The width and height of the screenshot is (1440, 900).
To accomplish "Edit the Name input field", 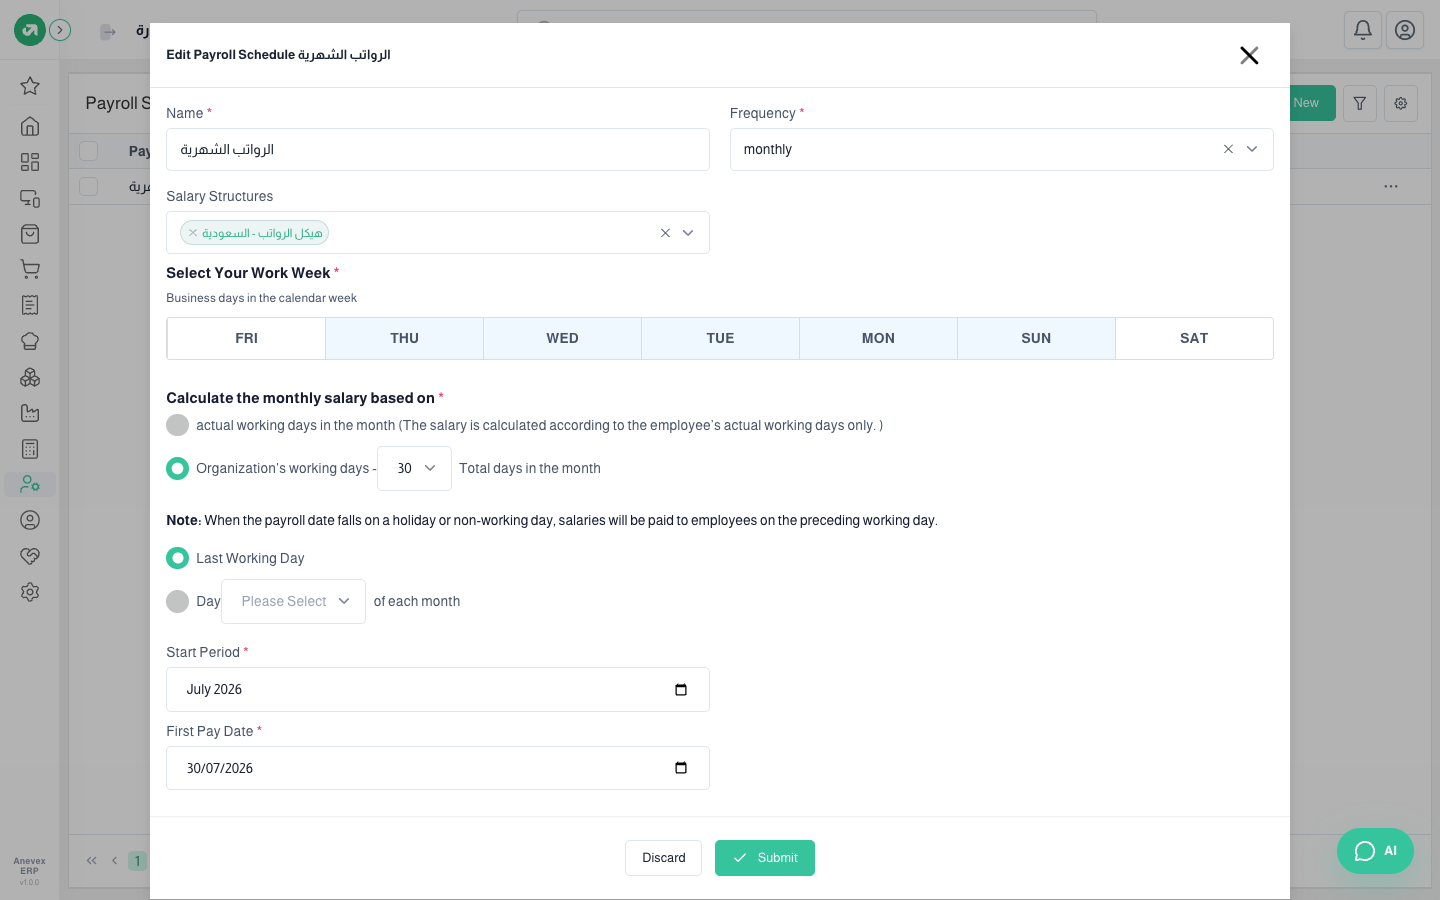I will tap(438, 149).
